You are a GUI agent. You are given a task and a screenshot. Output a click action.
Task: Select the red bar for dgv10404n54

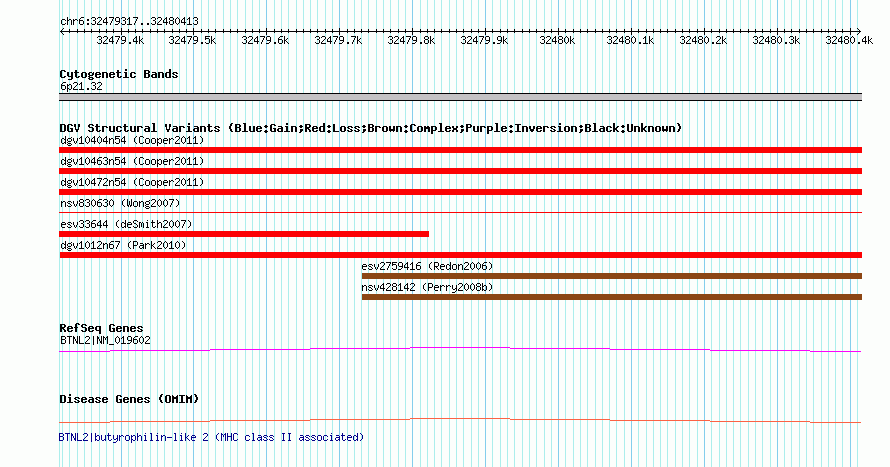460,150
